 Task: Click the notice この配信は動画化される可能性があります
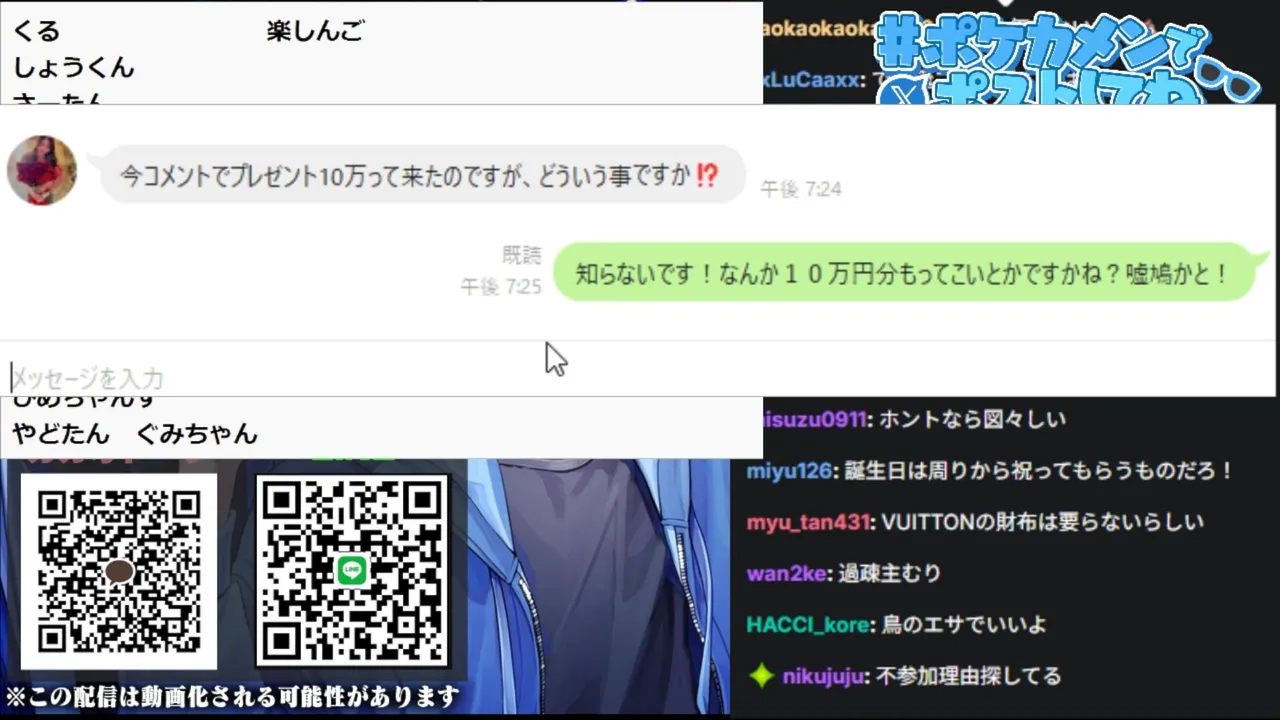pyautogui.click(x=232, y=696)
